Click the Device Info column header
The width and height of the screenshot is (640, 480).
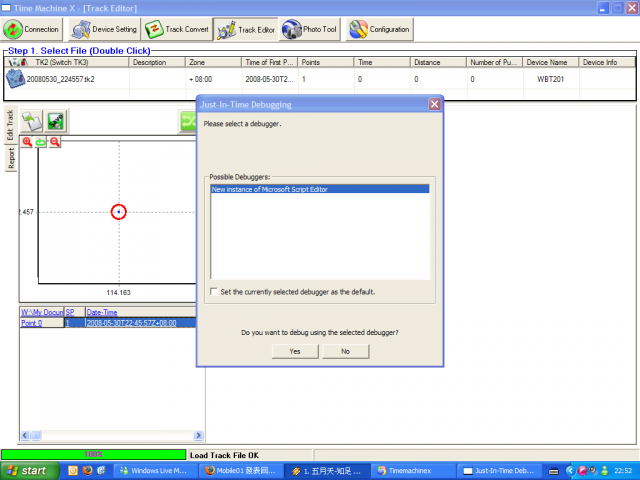(607, 62)
